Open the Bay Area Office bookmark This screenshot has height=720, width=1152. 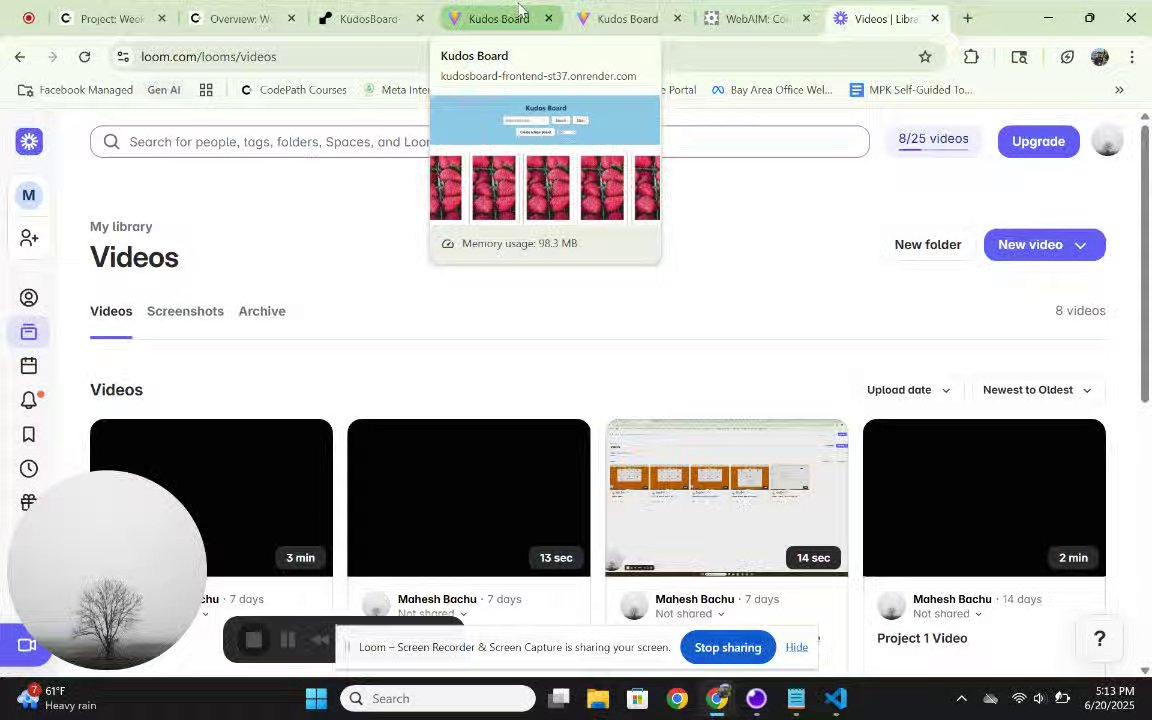[x=771, y=90]
